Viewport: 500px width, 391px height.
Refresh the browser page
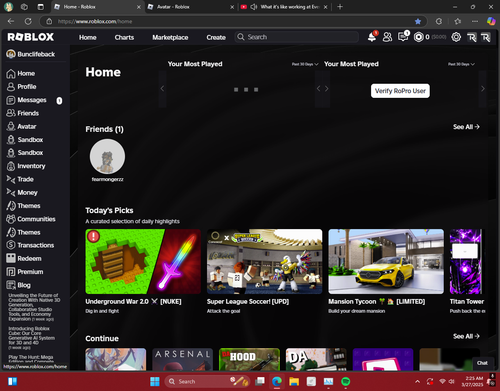coord(28,21)
